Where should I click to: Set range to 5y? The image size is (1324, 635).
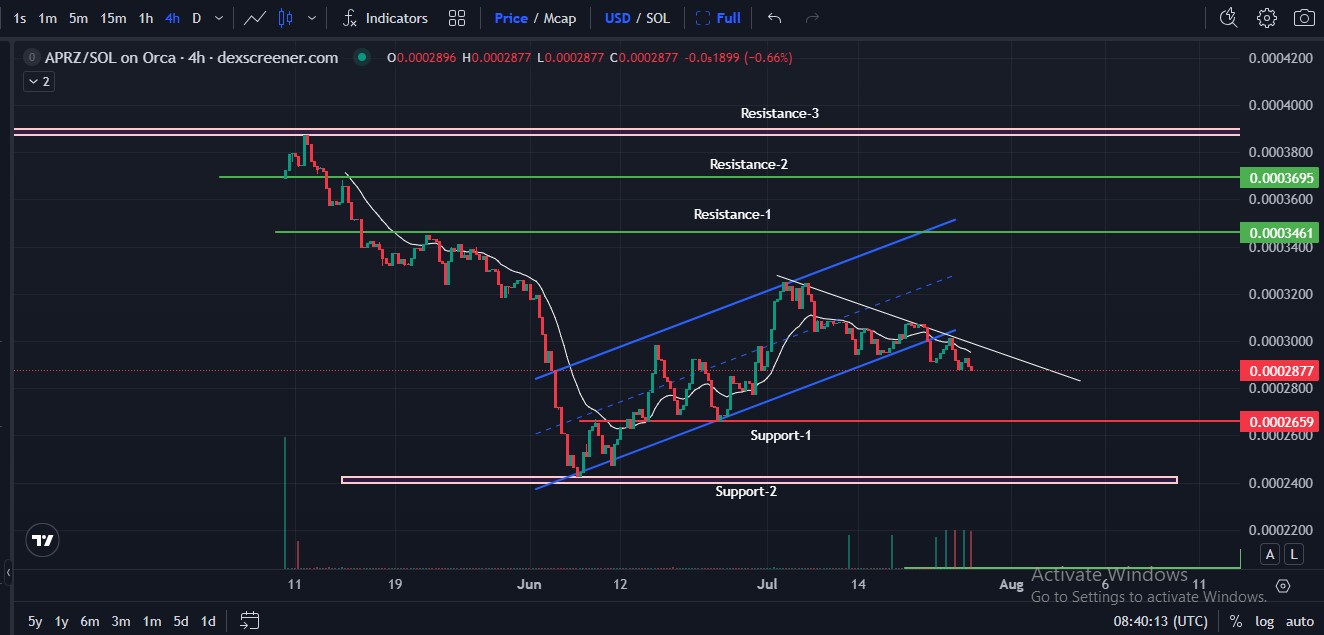35,621
